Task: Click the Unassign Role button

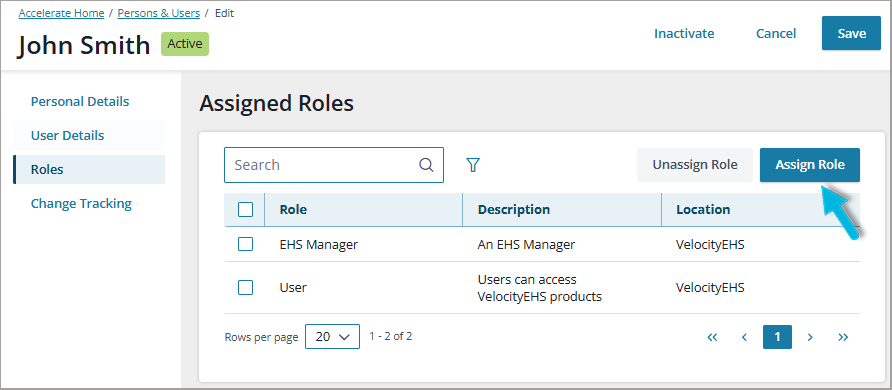Action: [x=695, y=165]
